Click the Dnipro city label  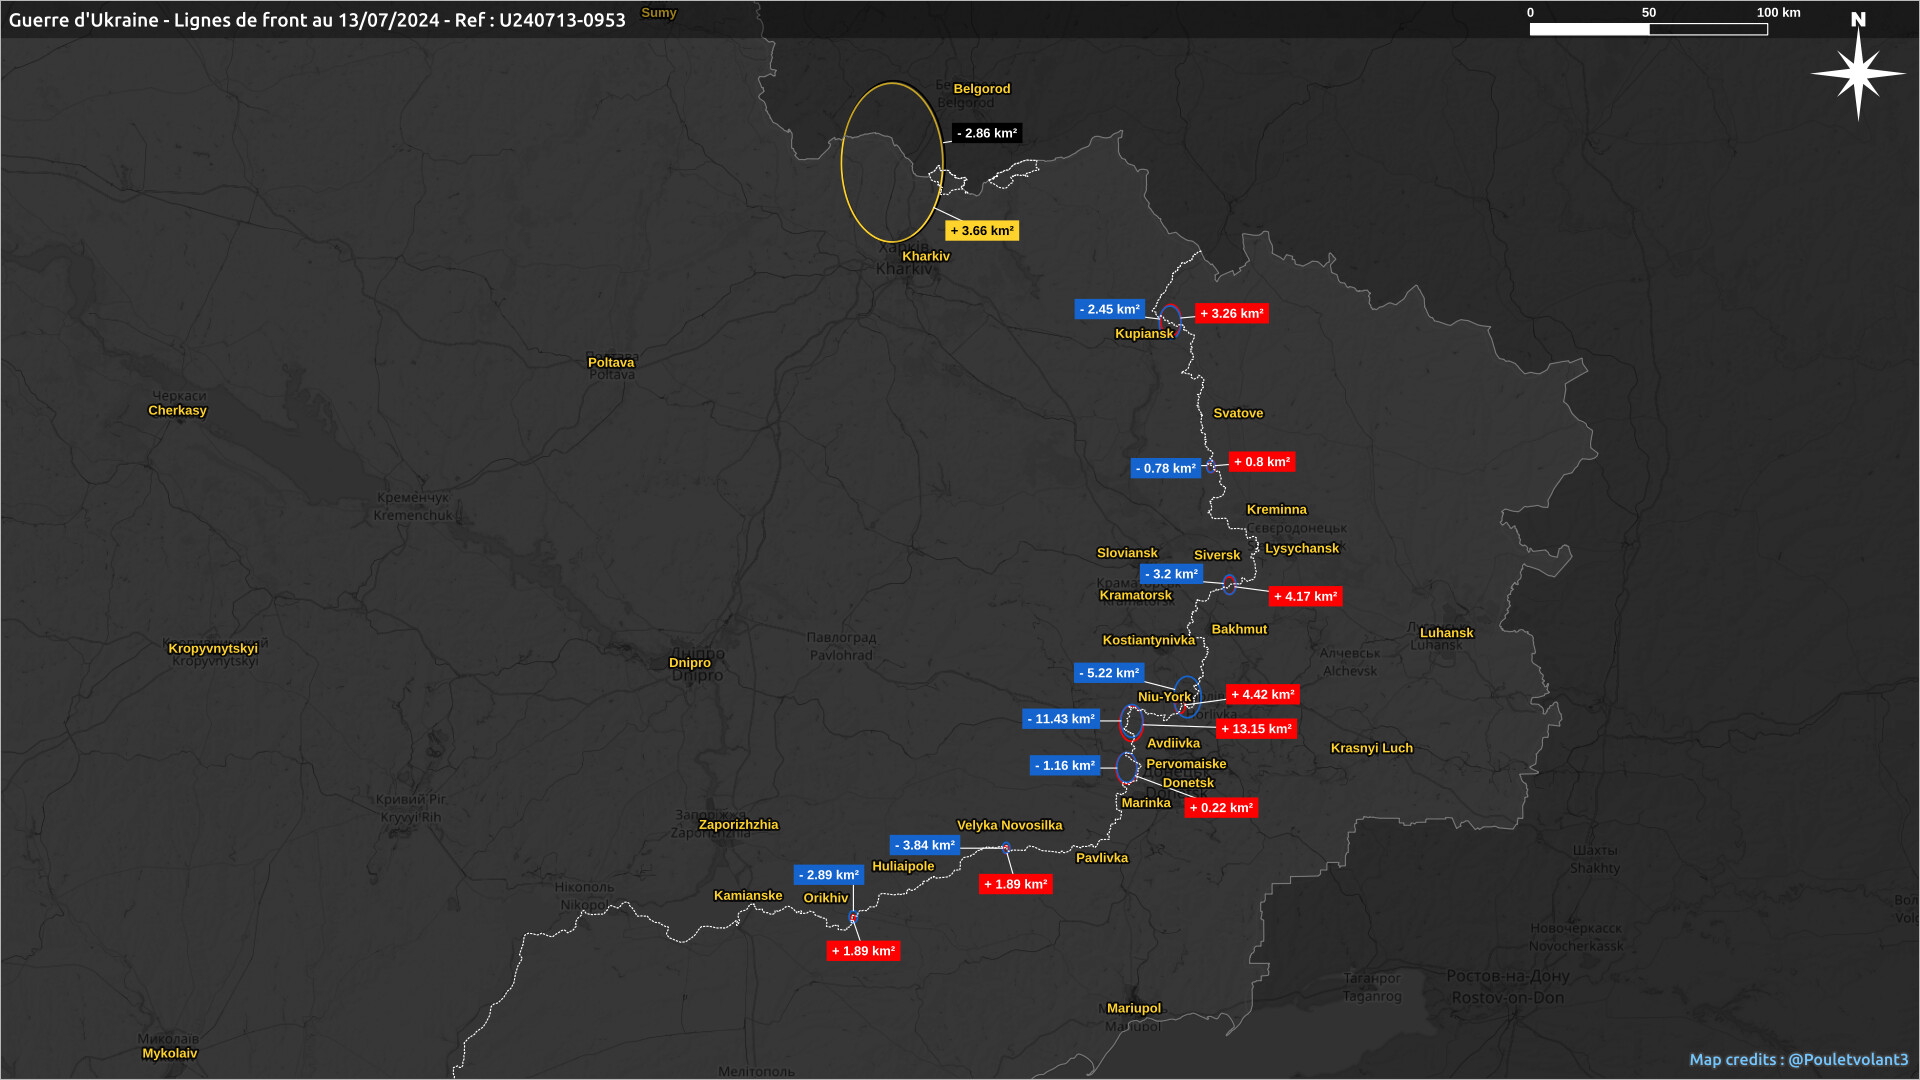[x=689, y=662]
